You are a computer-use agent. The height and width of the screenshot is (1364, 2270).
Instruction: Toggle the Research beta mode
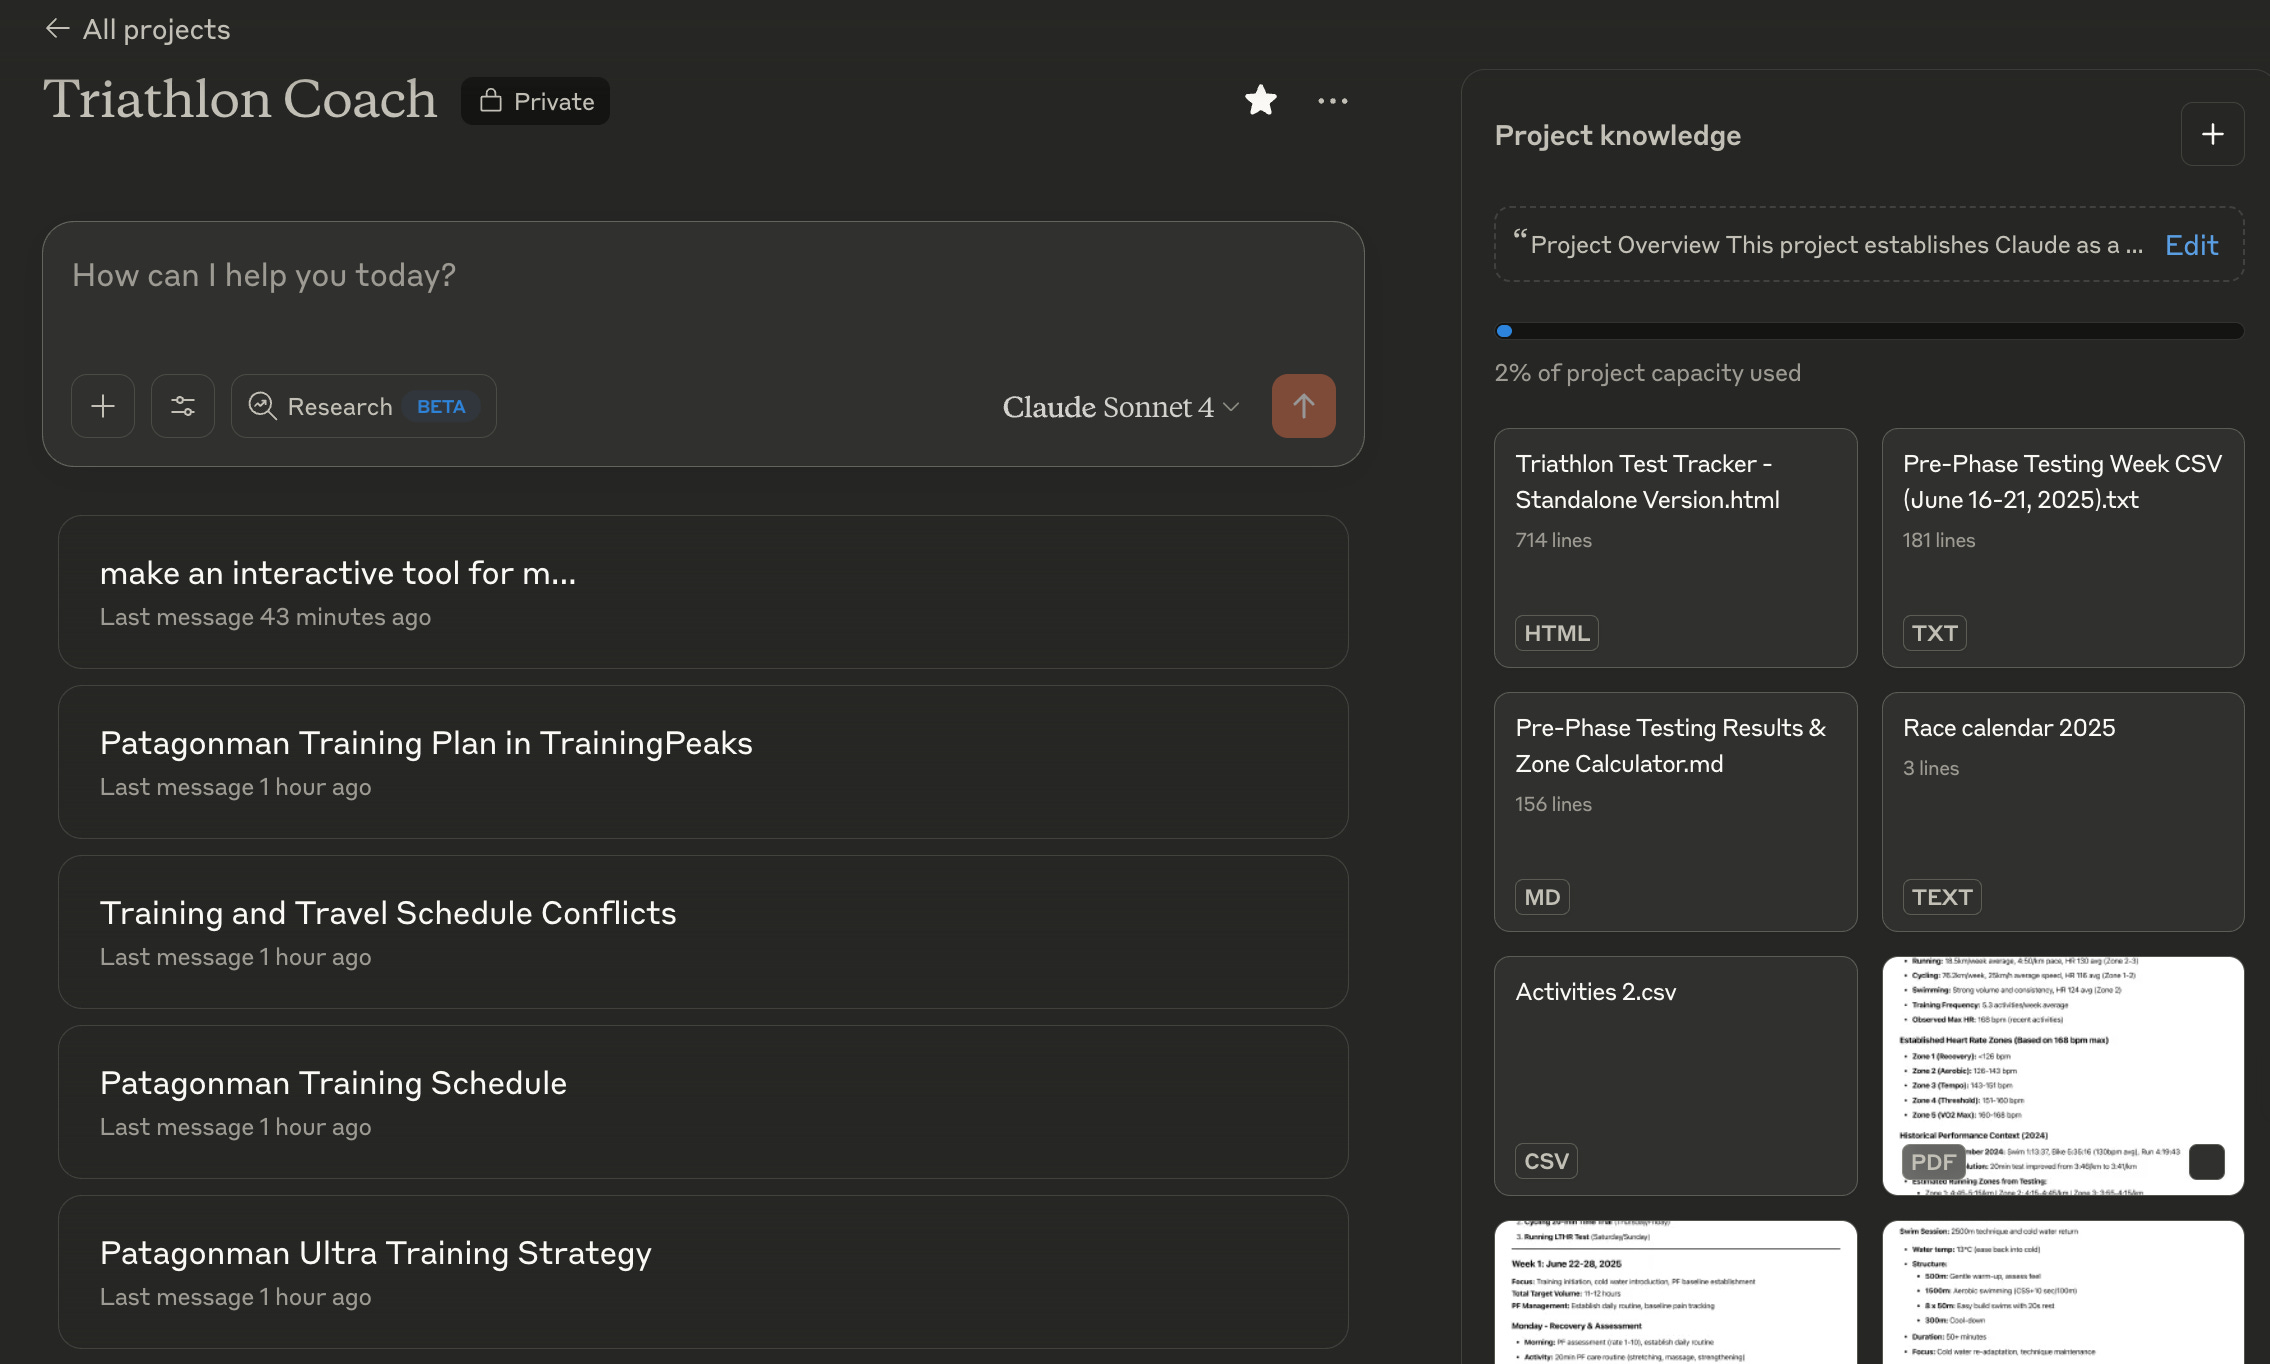coord(364,406)
